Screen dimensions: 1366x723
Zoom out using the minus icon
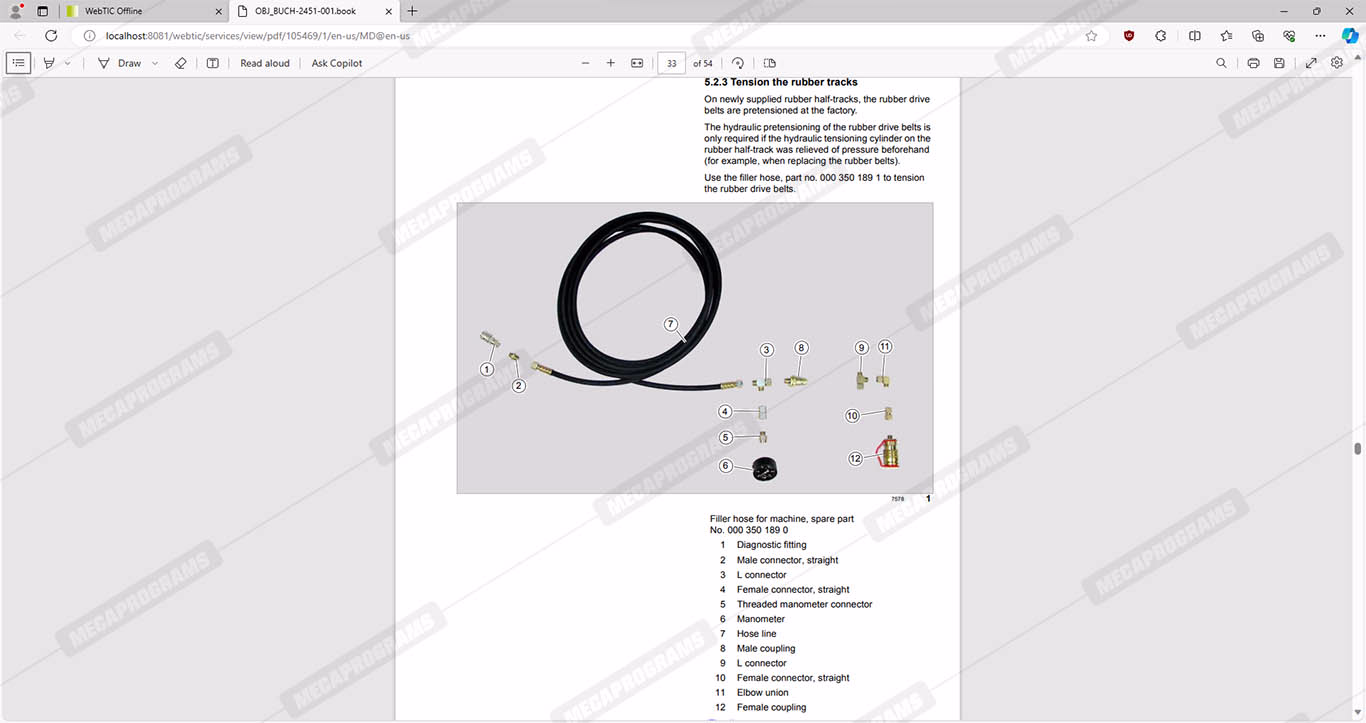point(586,63)
